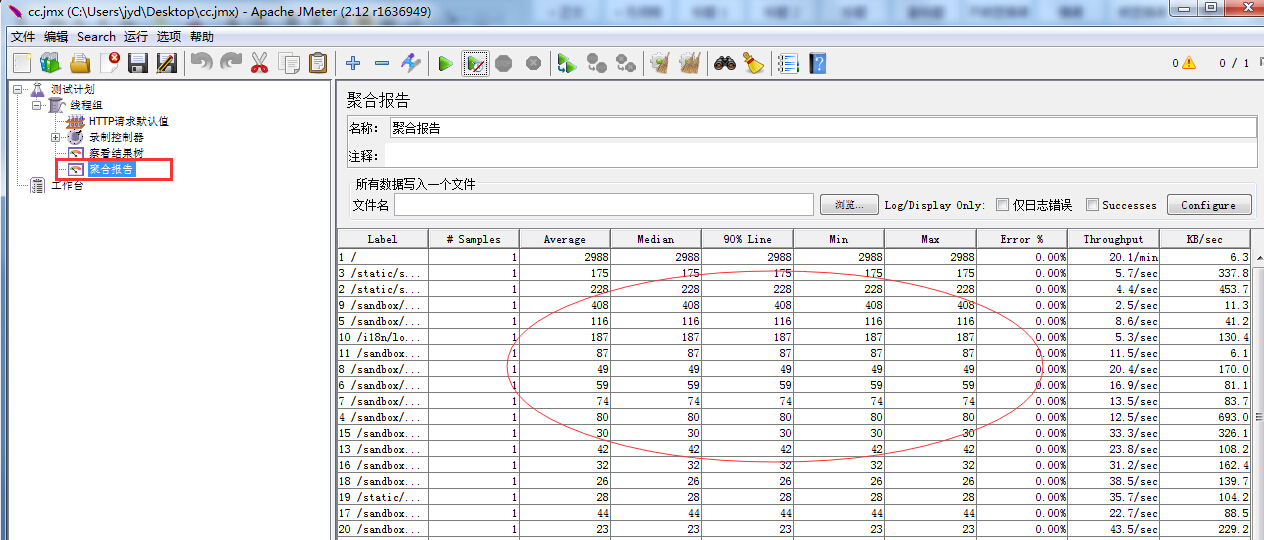Click the 文件名 input field
This screenshot has width=1264, height=540.
point(603,205)
